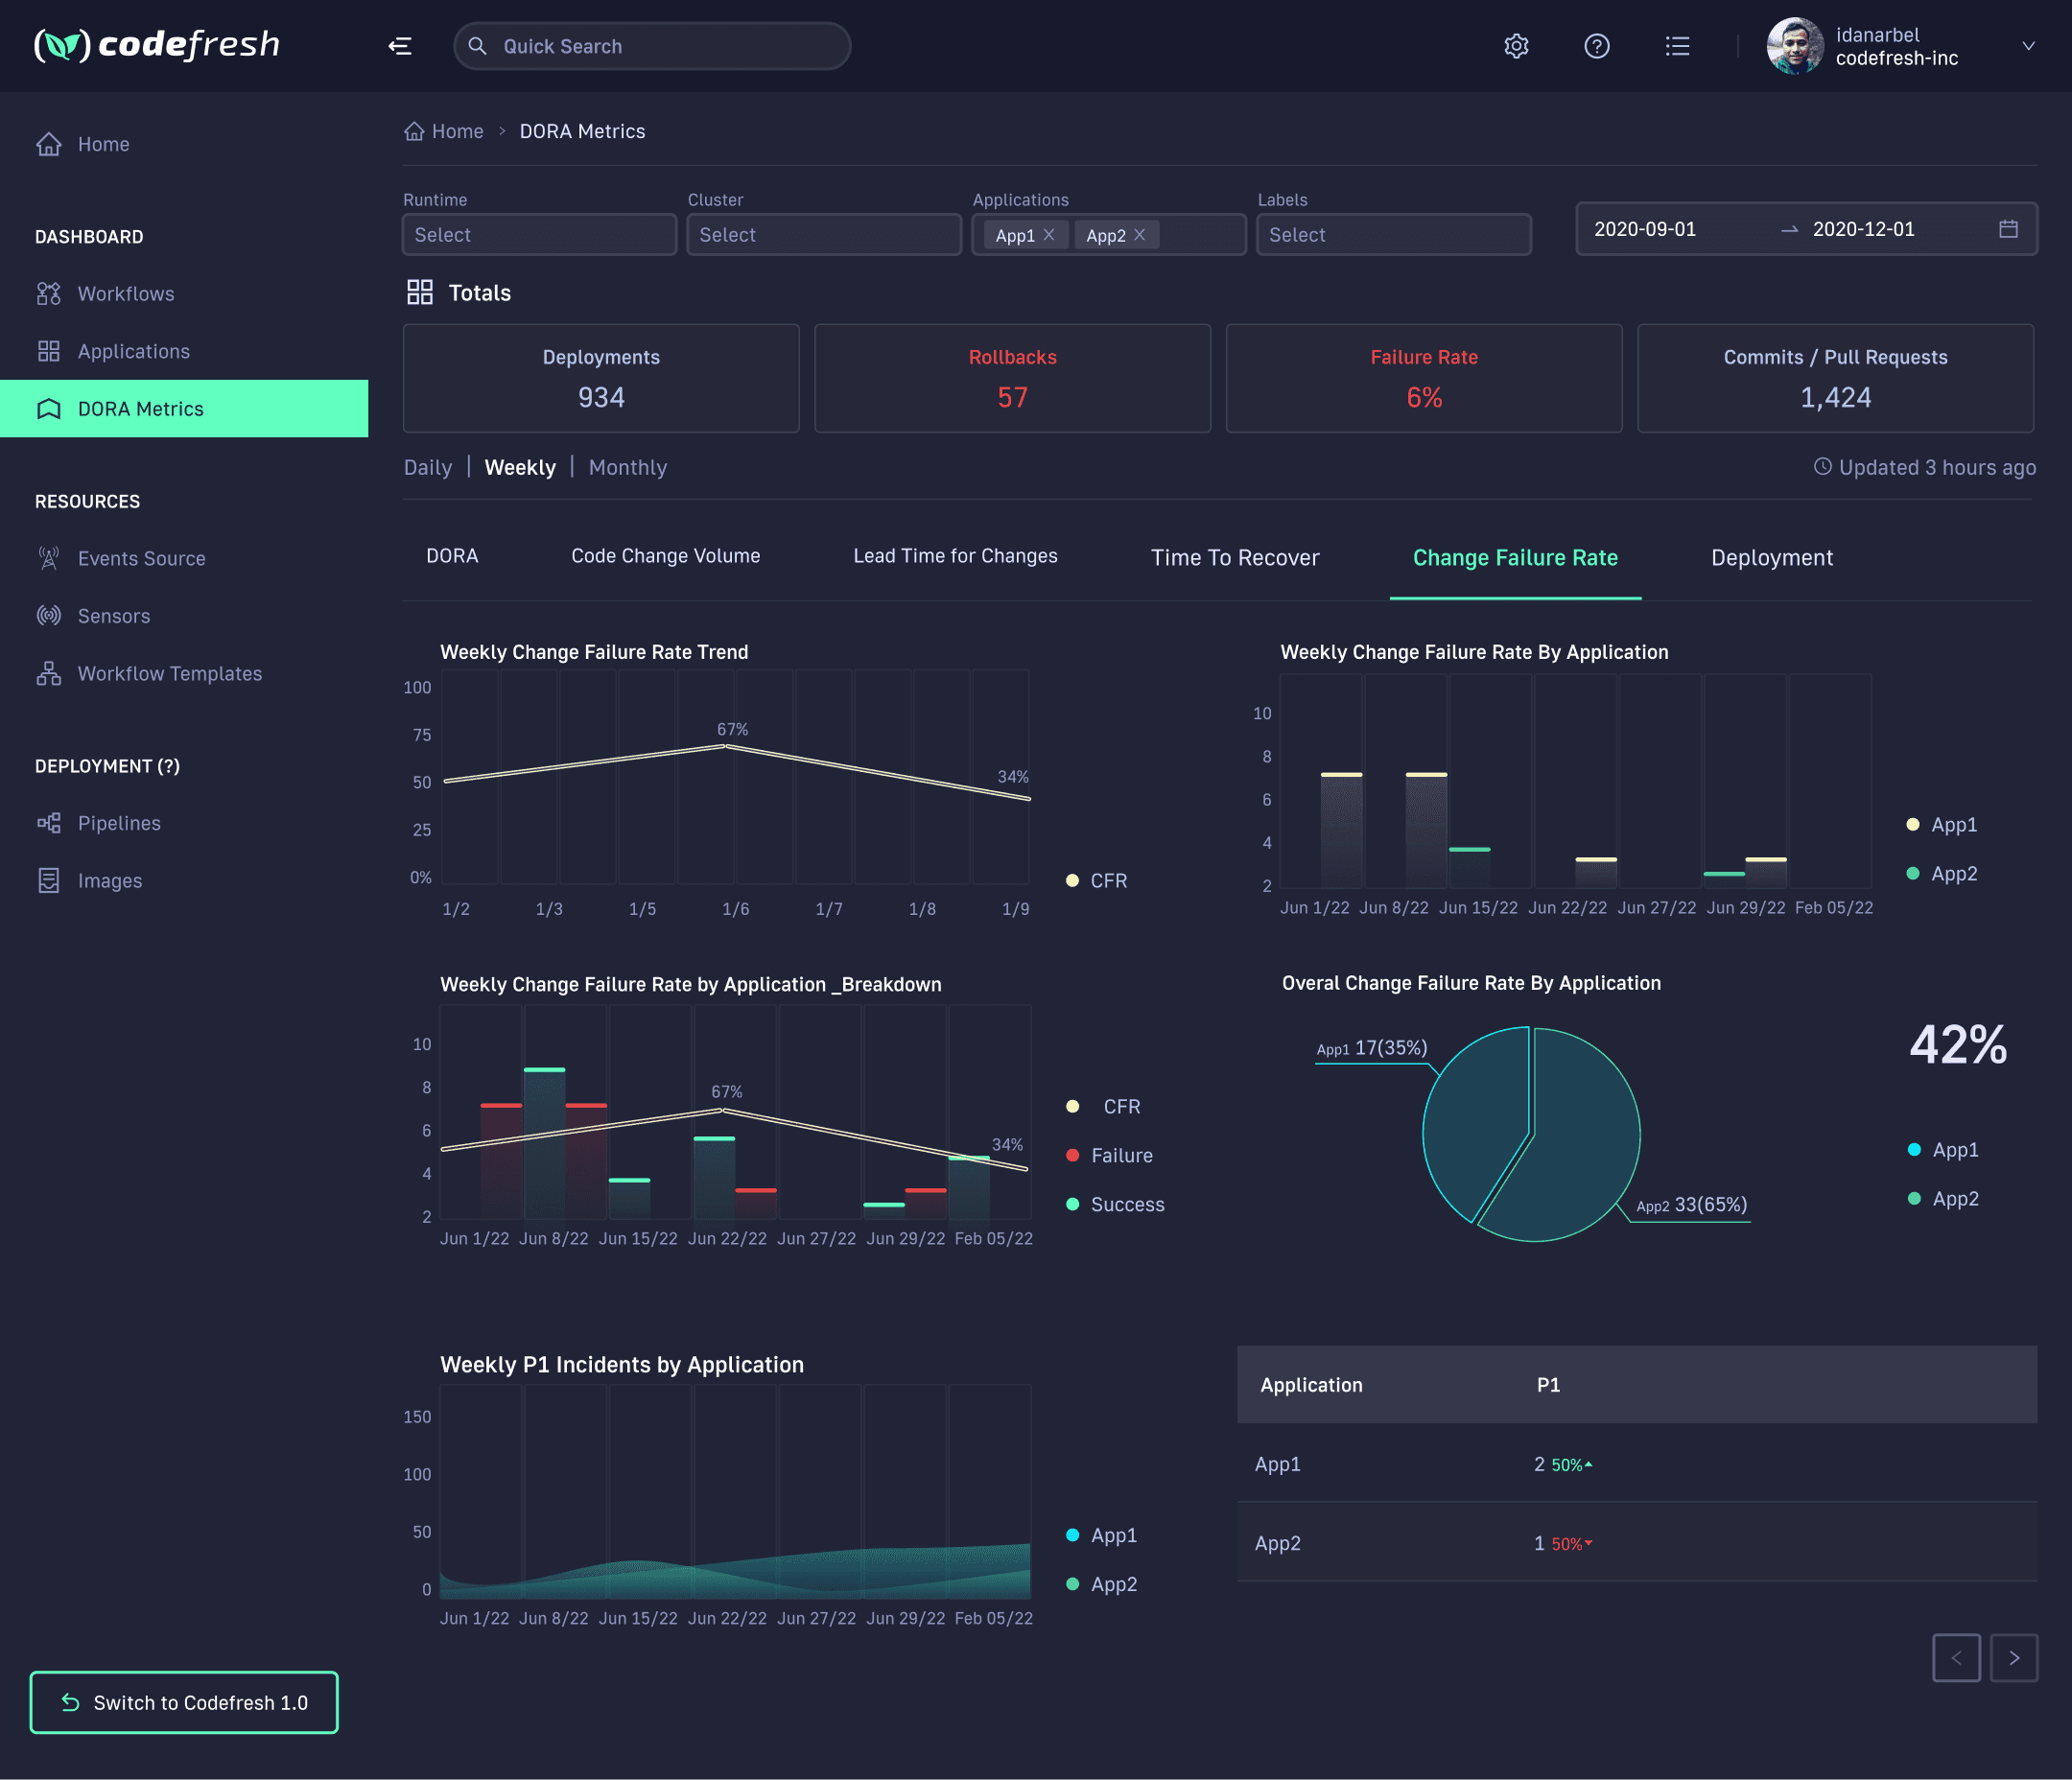Switch time granularity to Daily
The image size is (2072, 1780).
pos(427,467)
